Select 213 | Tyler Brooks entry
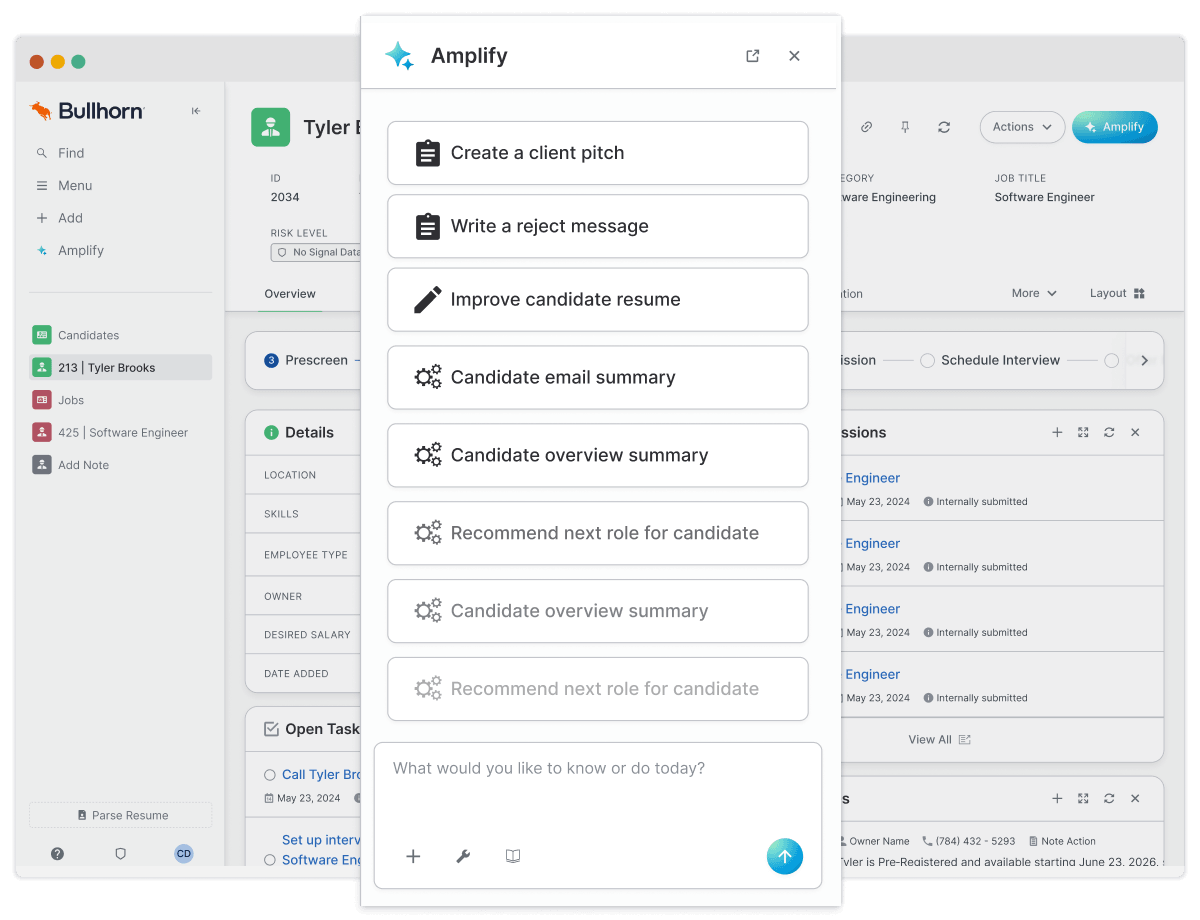Screen dimensions: 1200x920 click(121, 367)
